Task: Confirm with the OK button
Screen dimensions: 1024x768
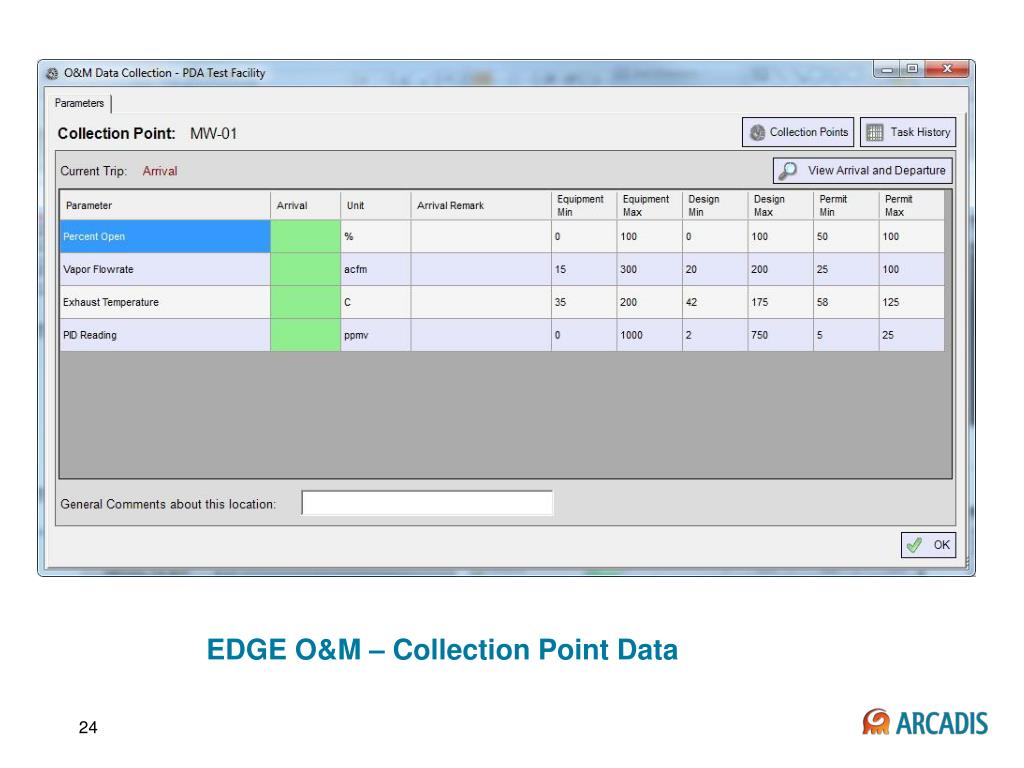Action: (x=928, y=545)
